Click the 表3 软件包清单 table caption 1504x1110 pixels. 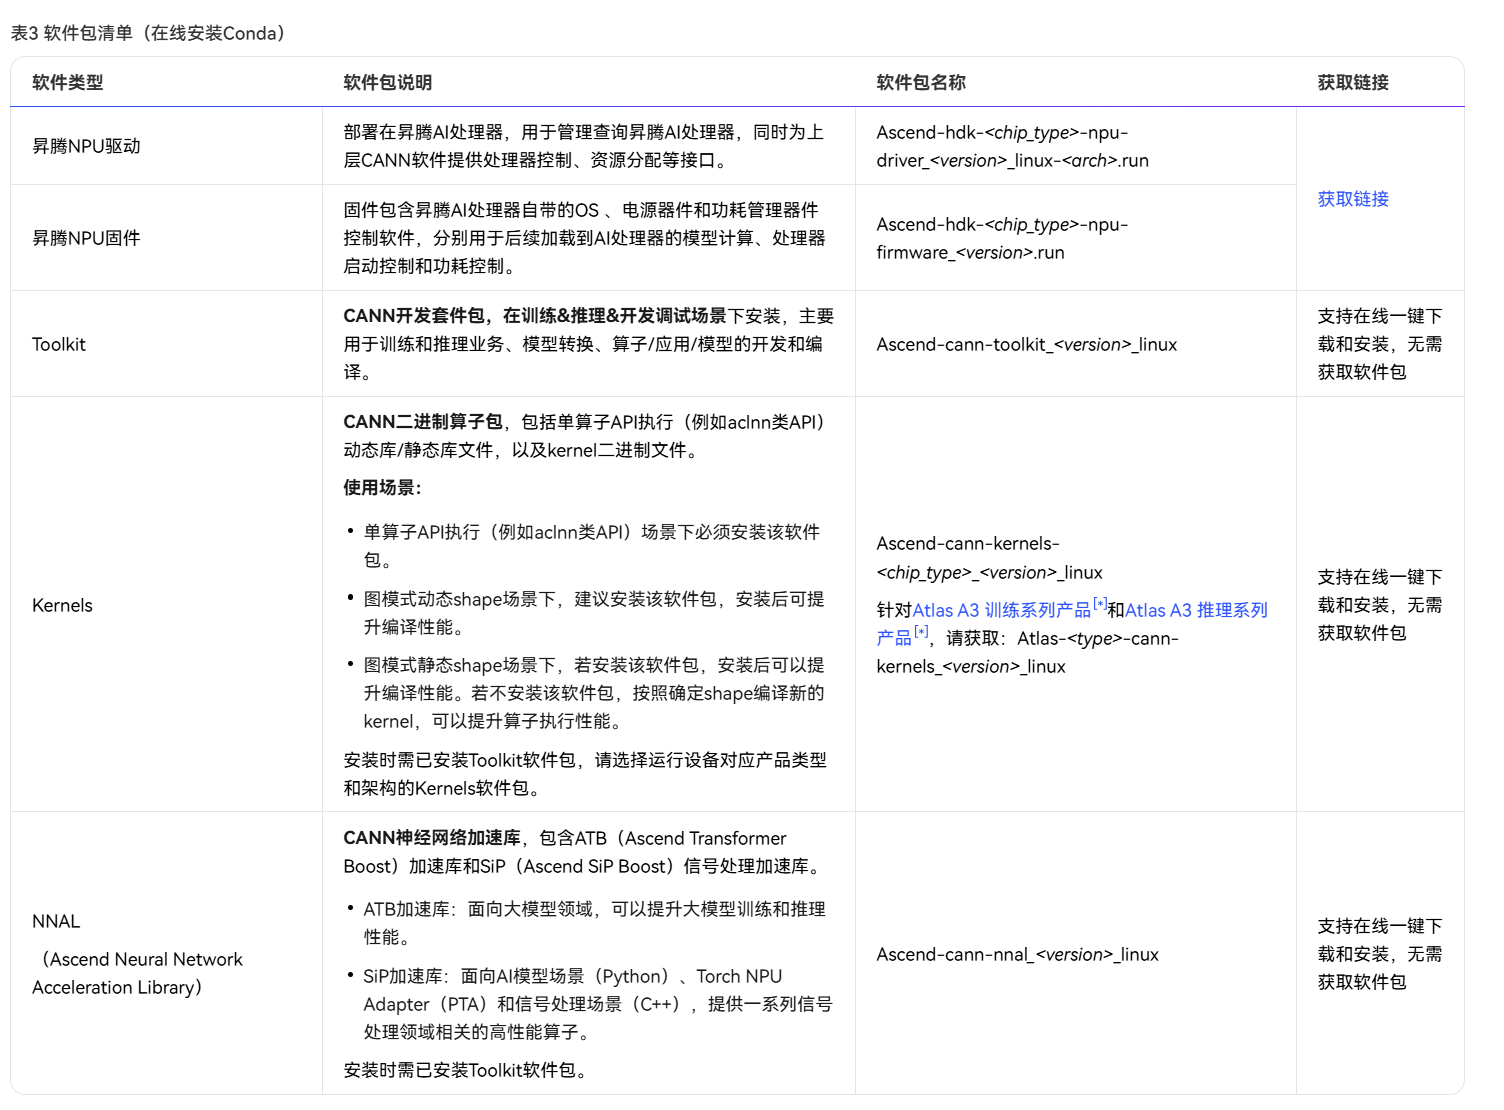[146, 33]
